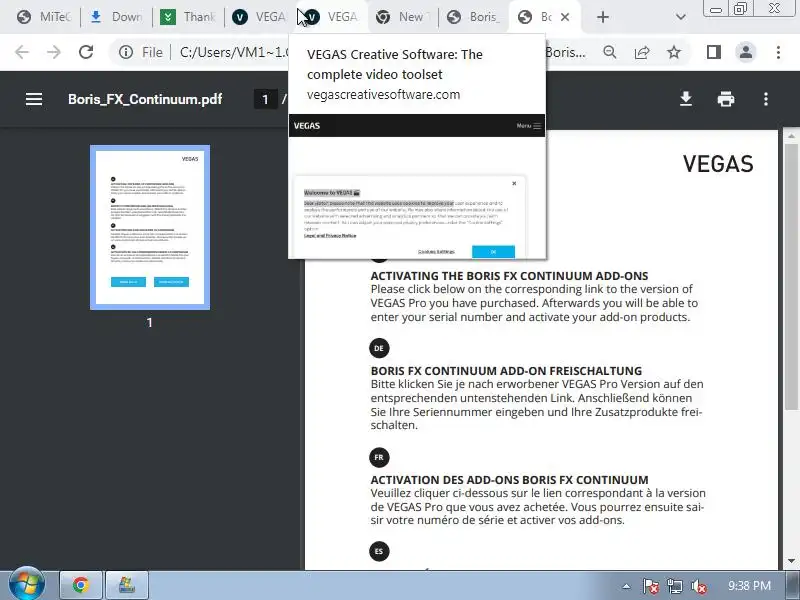Image resolution: width=800 pixels, height=600 pixels.
Task: Switch to the MiTeC browser tab
Action: pos(43,17)
